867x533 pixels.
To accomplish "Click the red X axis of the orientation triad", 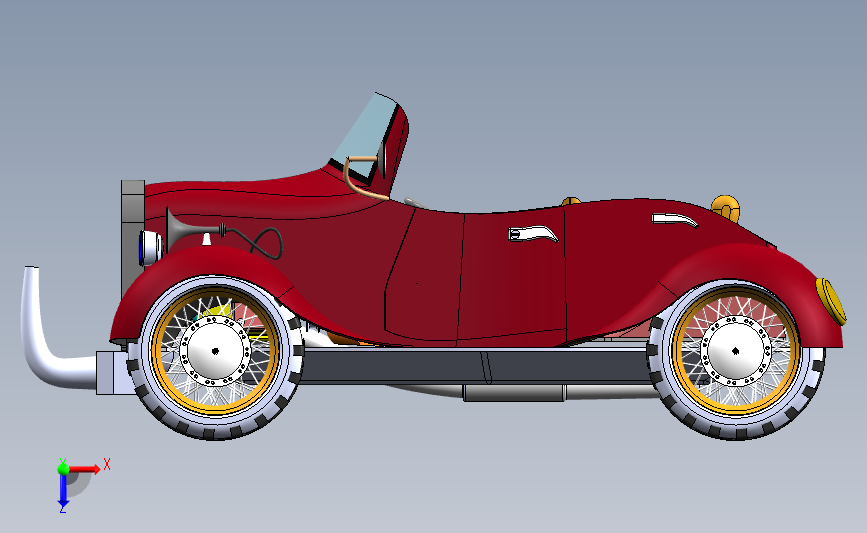I will (x=84, y=469).
